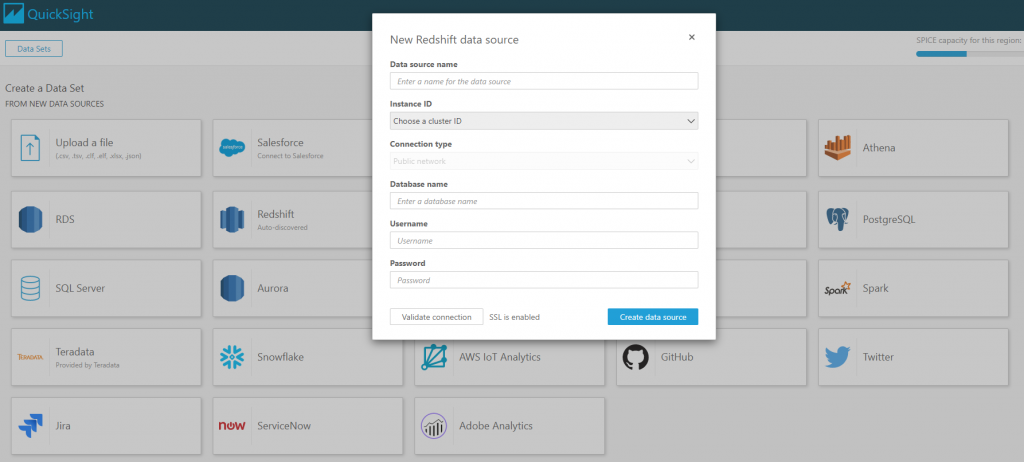
Task: Click the 'AWS IoT Analytics' label
Action: [500, 357]
